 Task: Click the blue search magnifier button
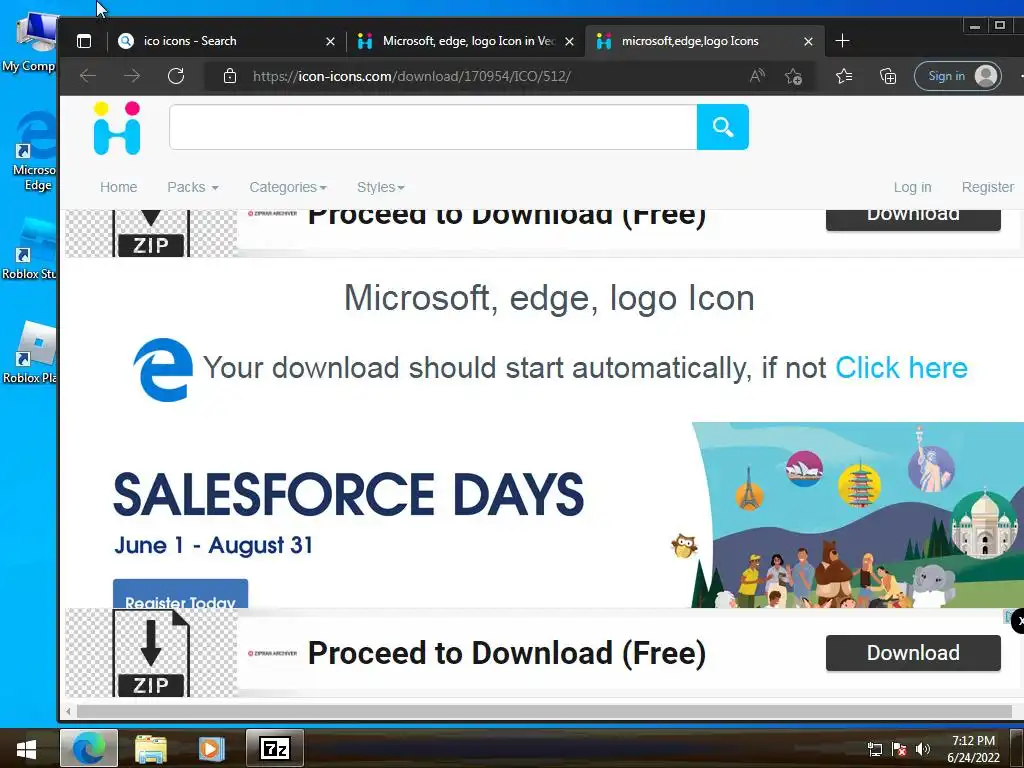(722, 127)
